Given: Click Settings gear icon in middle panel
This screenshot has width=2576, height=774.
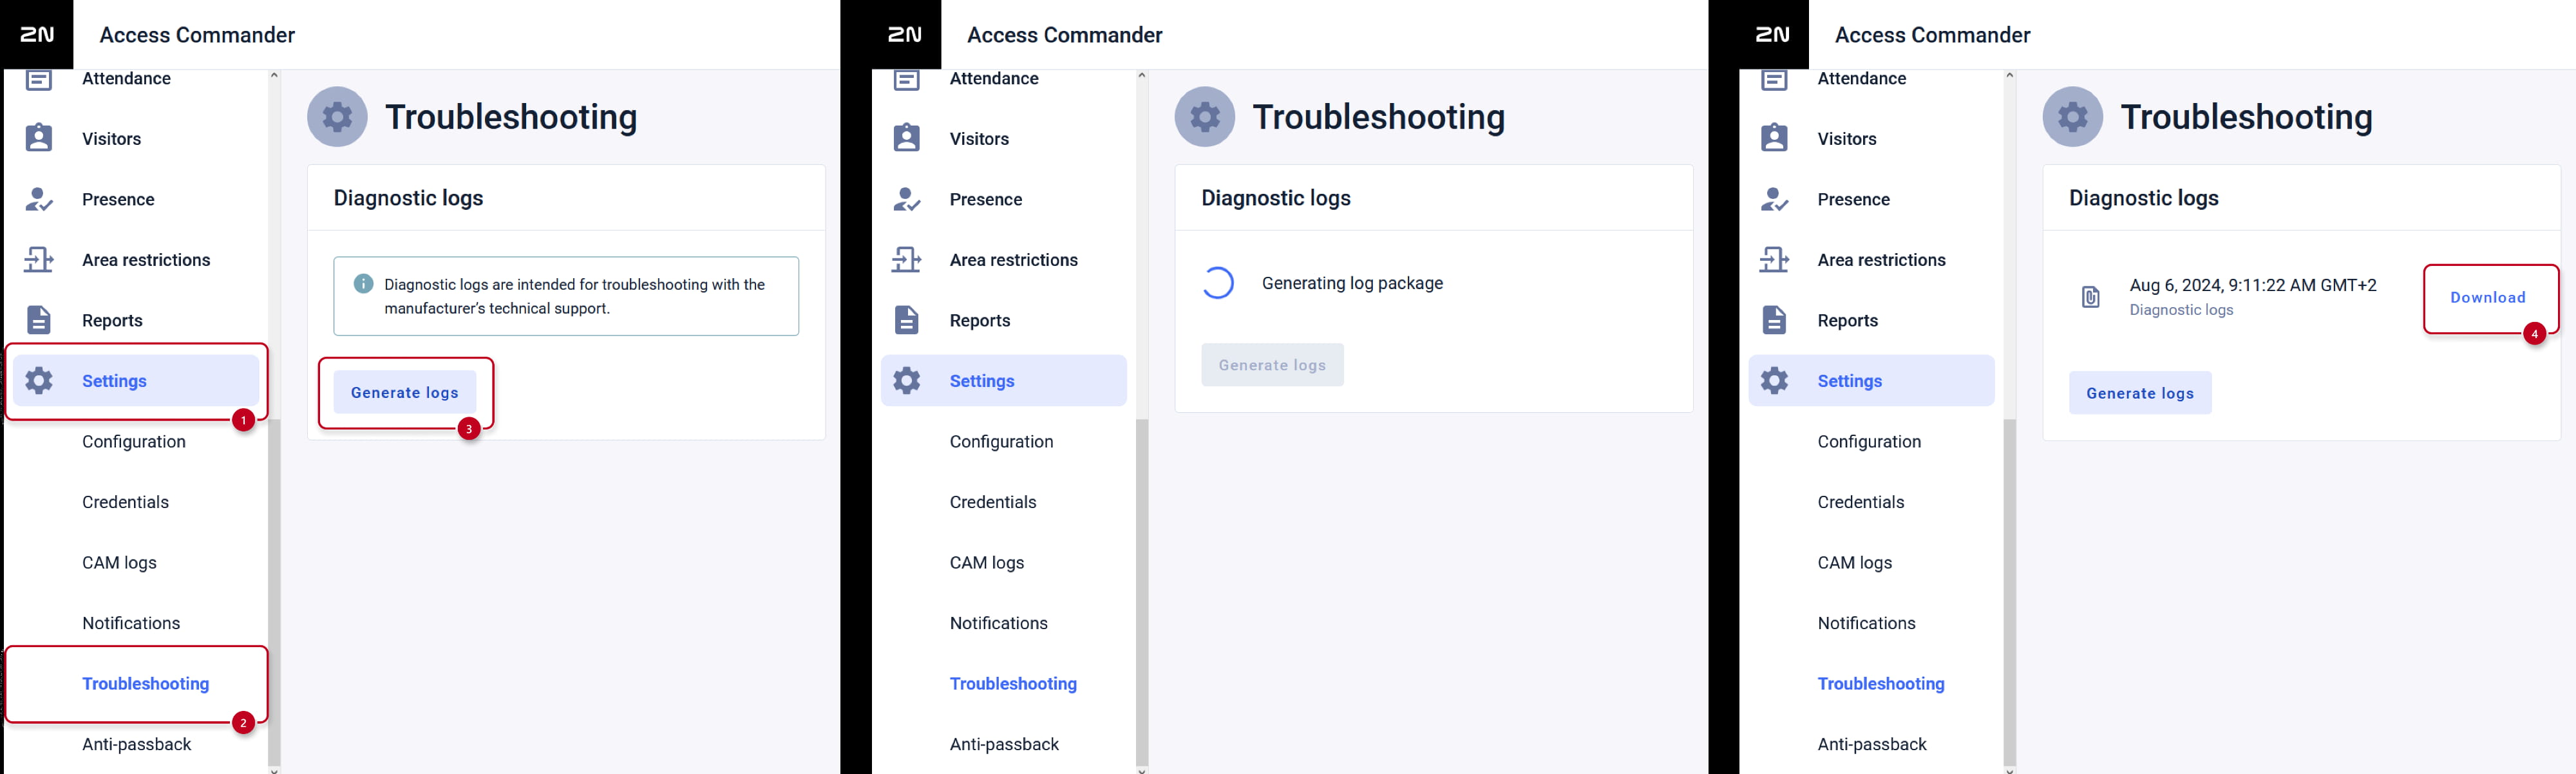Looking at the screenshot, I should [x=907, y=381].
